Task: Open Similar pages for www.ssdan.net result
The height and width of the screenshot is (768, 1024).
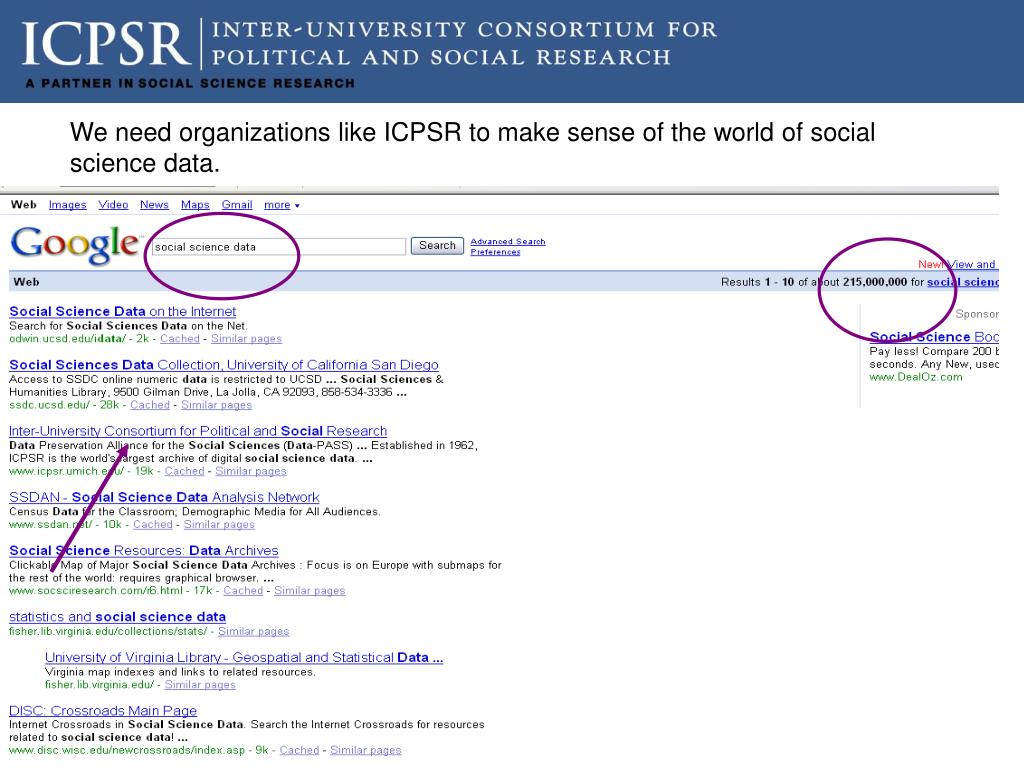Action: [219, 524]
